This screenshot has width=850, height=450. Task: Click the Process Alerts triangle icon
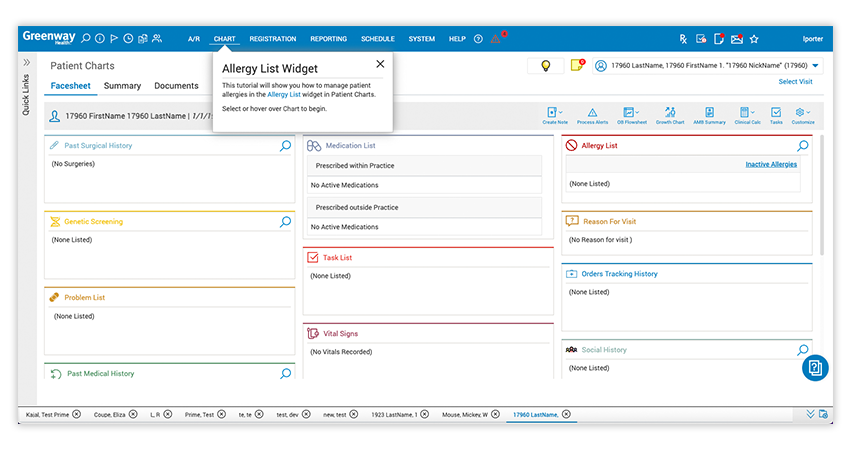(592, 115)
